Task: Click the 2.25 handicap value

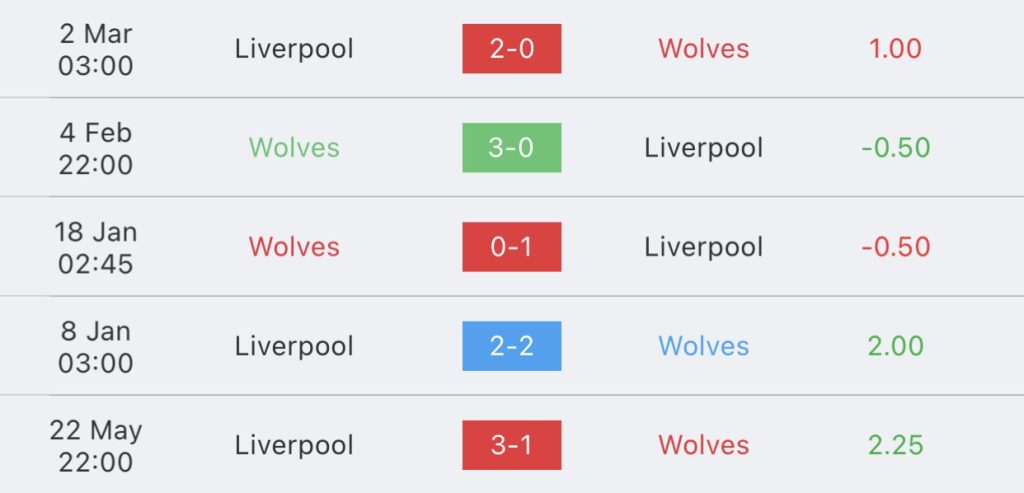Action: coord(895,445)
